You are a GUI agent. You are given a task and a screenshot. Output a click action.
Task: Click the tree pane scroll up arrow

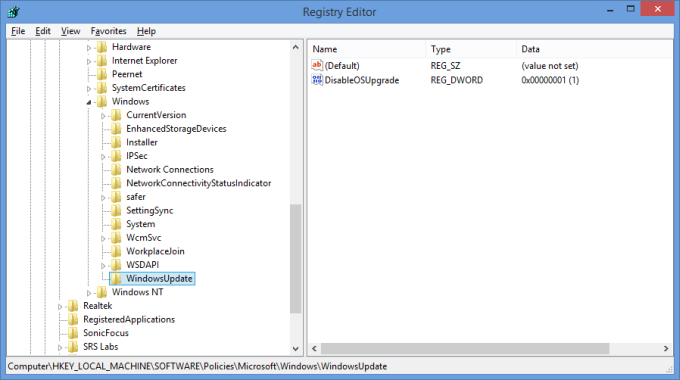click(296, 47)
